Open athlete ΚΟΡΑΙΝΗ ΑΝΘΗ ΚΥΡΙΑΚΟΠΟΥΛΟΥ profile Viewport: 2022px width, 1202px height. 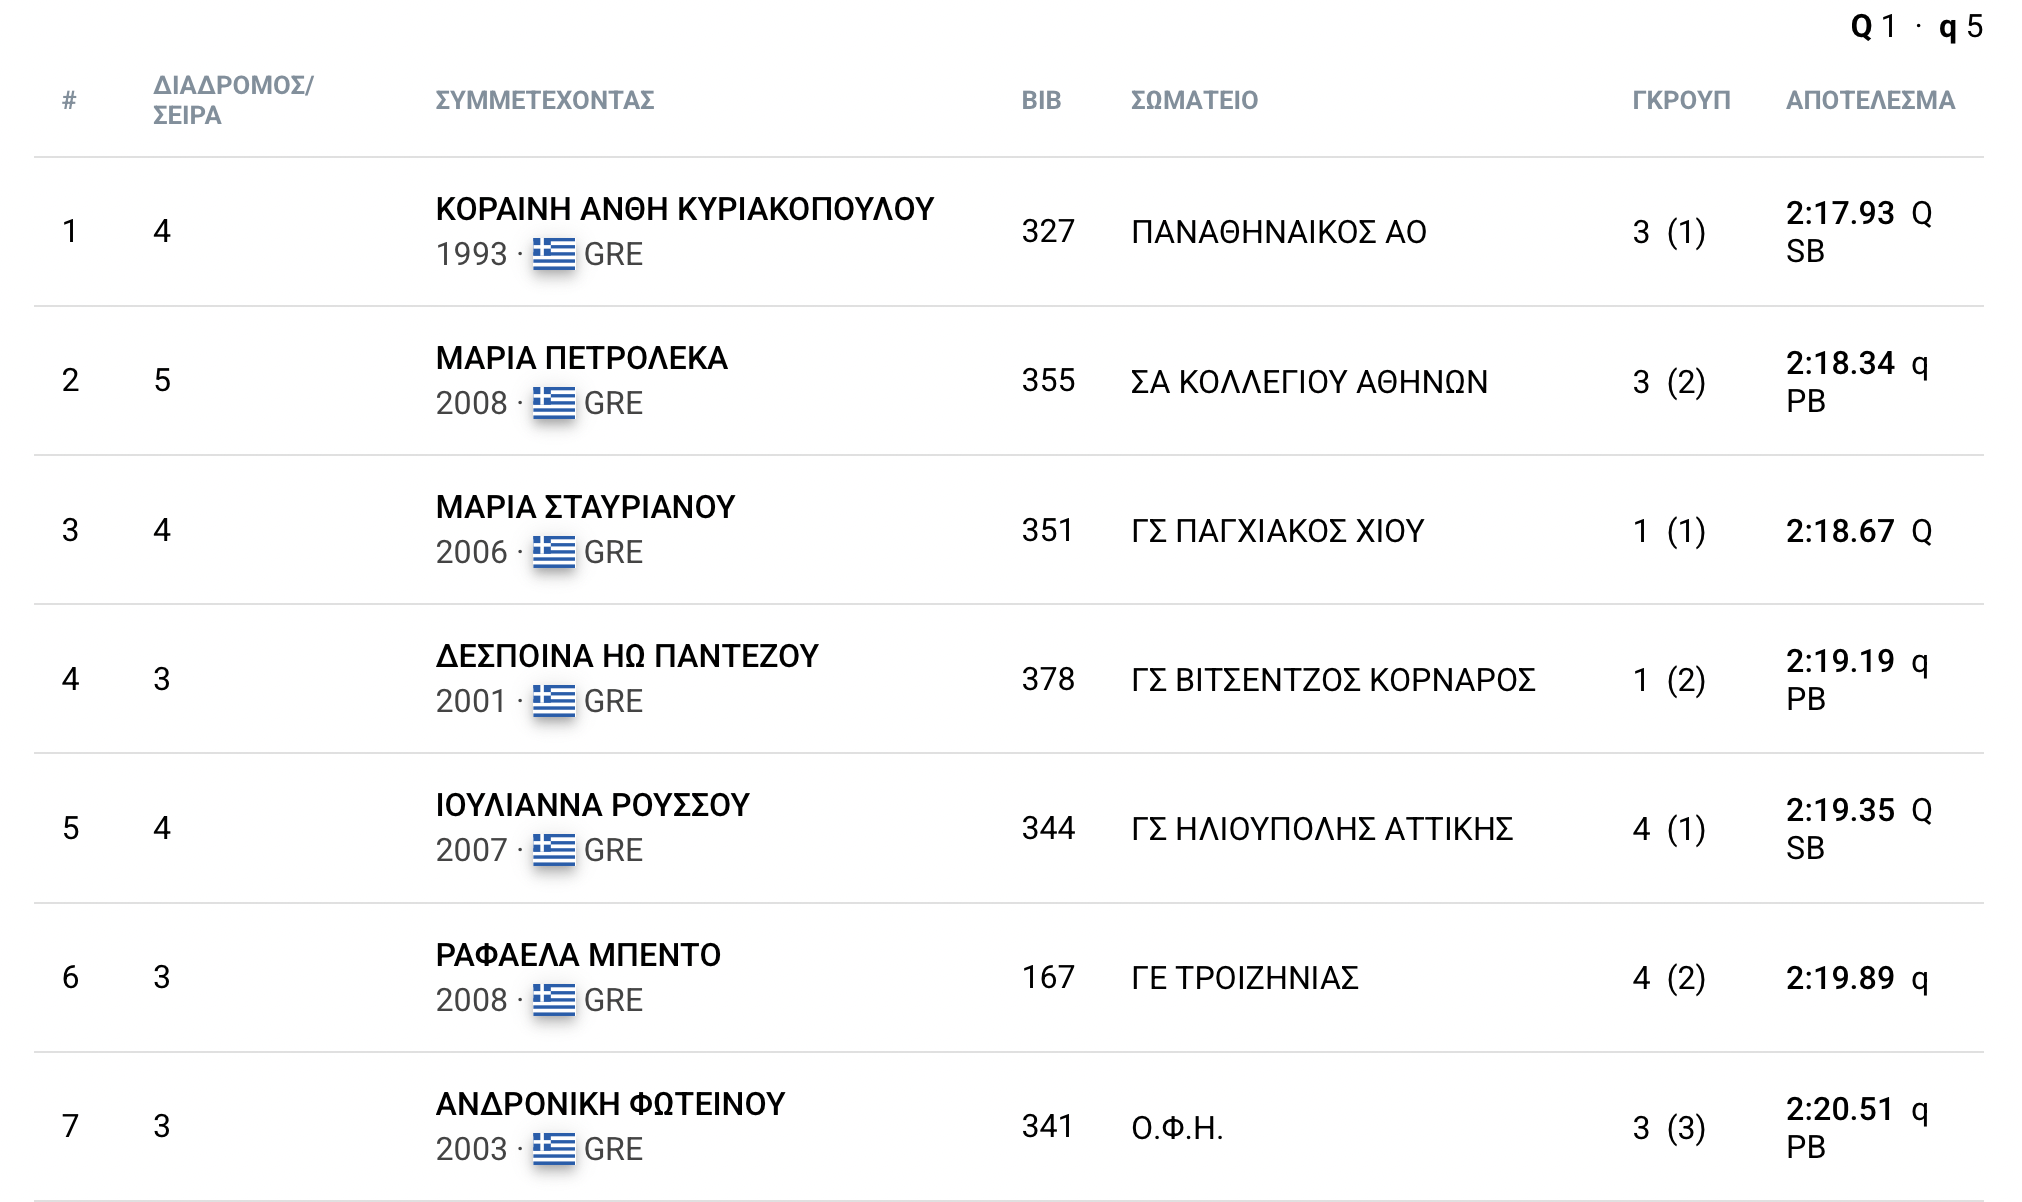[684, 209]
